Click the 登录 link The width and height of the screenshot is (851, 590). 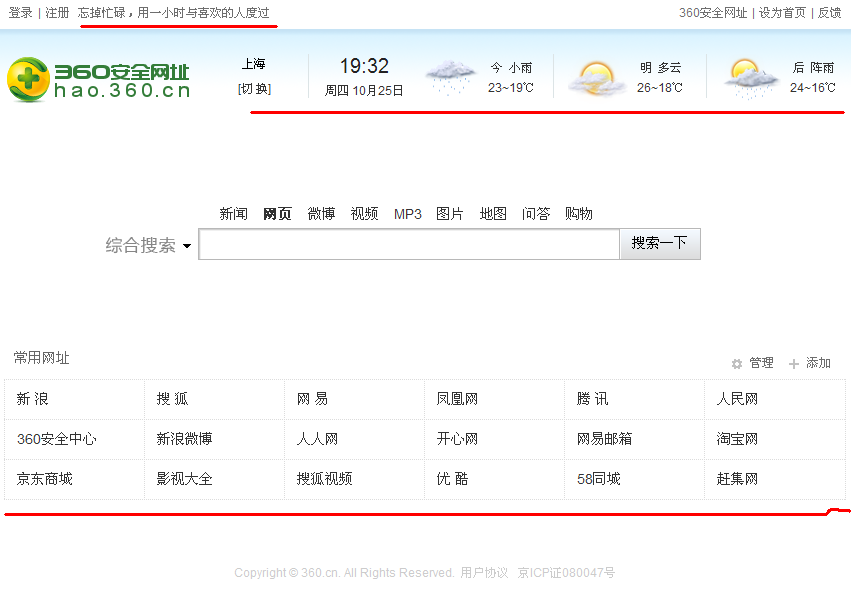pyautogui.click(x=20, y=13)
